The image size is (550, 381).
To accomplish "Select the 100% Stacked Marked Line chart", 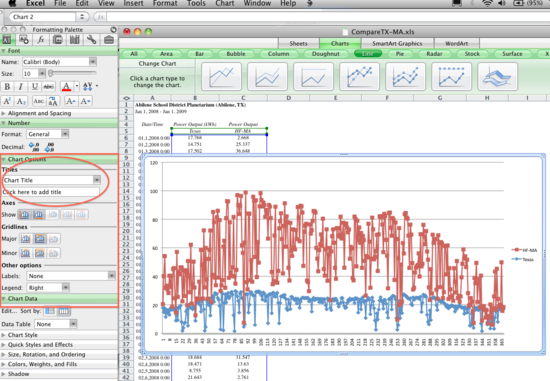I will [x=451, y=76].
